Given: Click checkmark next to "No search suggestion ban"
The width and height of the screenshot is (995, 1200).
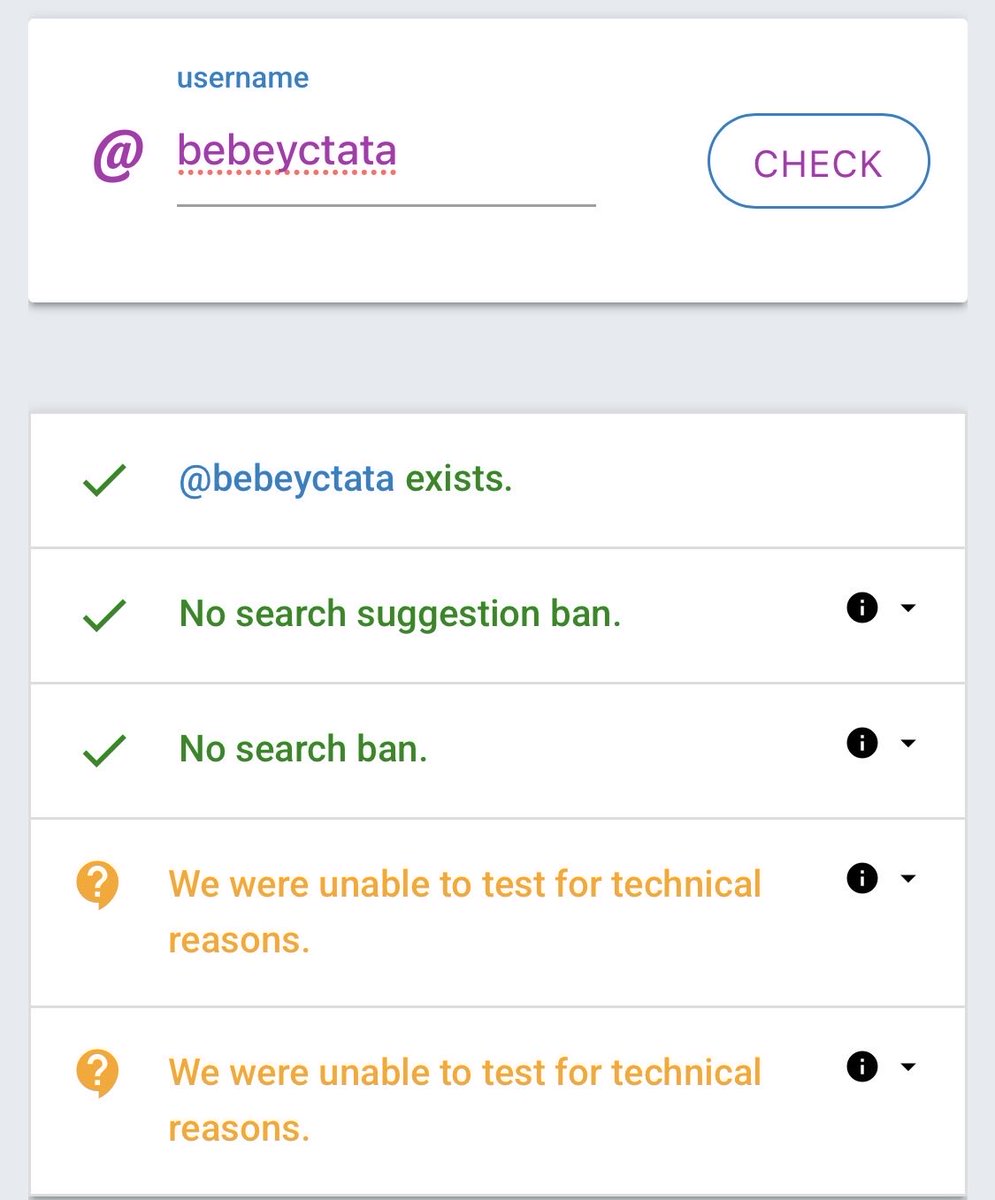Looking at the screenshot, I should [104, 615].
